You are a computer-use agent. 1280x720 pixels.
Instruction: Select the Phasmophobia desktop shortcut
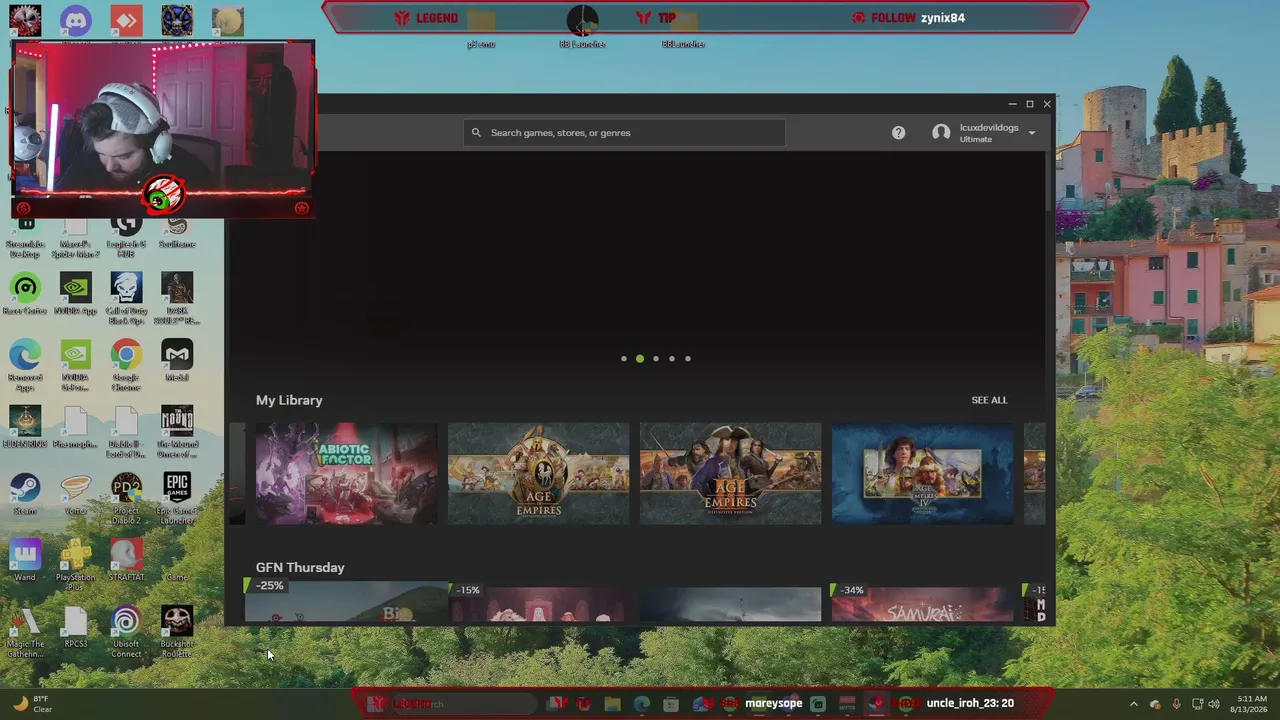[x=76, y=428]
